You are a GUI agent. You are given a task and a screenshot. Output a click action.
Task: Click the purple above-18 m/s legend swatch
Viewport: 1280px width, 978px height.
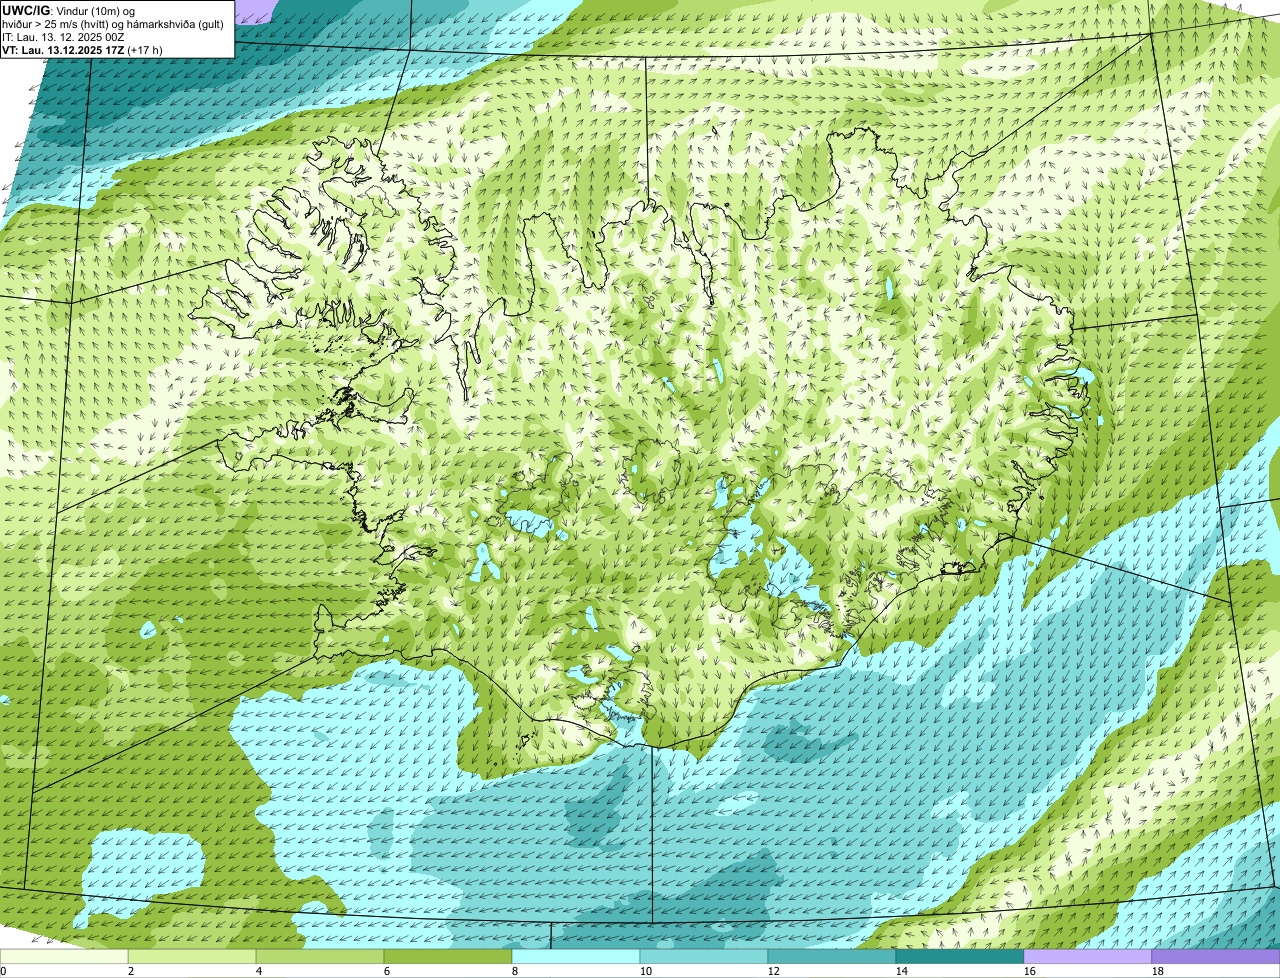click(1216, 956)
